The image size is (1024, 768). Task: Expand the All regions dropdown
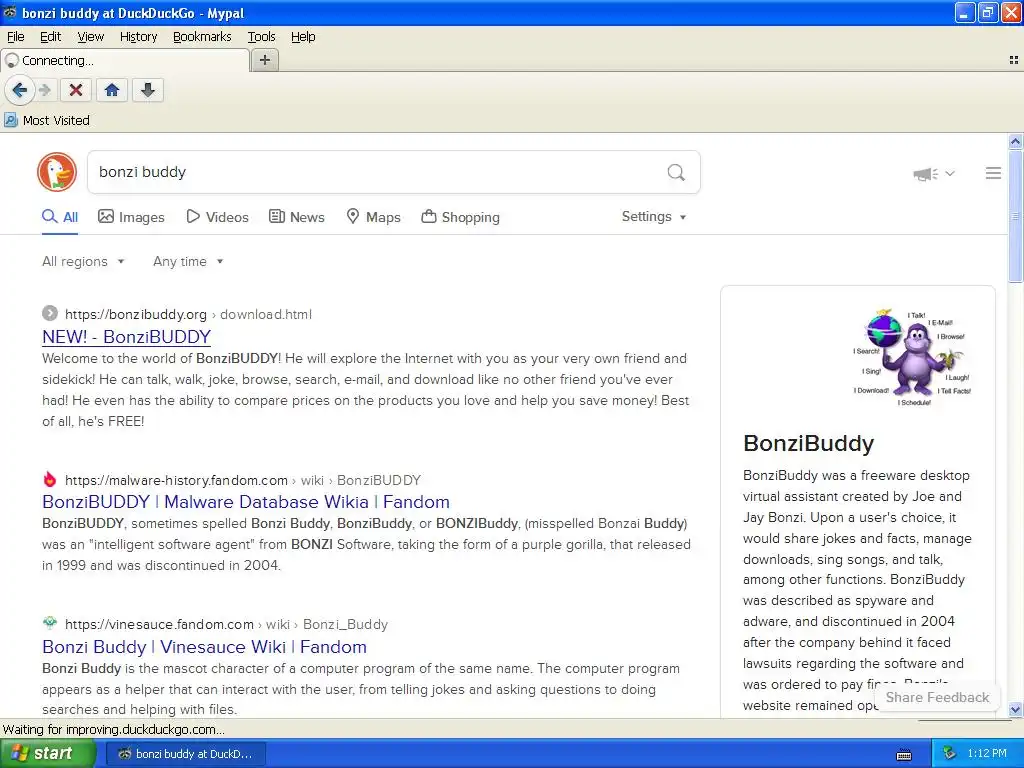click(x=83, y=261)
